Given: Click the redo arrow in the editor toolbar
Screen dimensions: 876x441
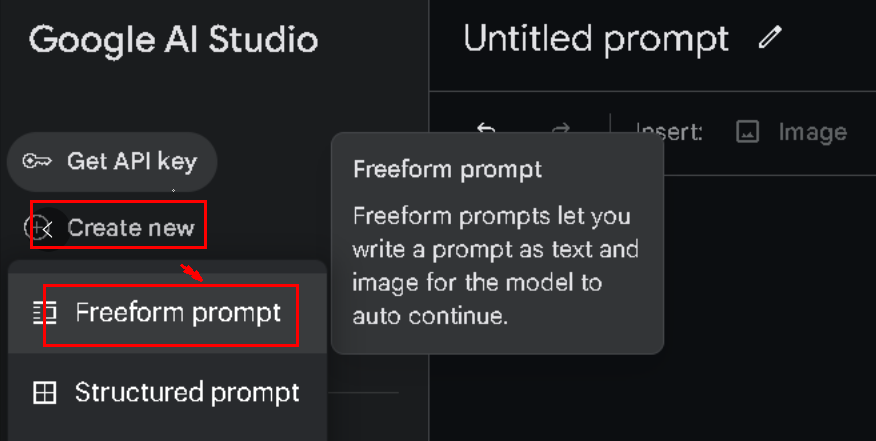Looking at the screenshot, I should (x=560, y=129).
